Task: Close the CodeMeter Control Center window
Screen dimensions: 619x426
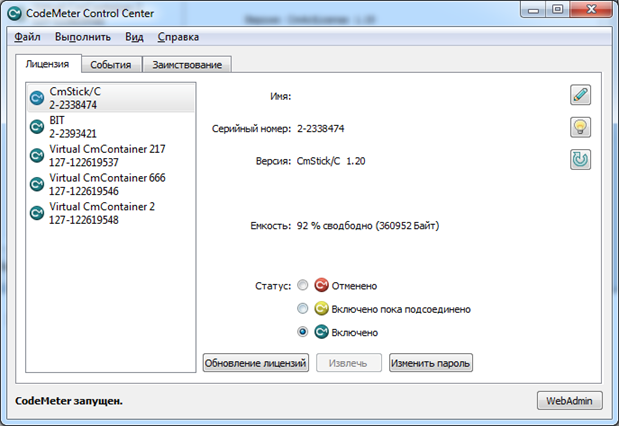Action: (x=591, y=9)
